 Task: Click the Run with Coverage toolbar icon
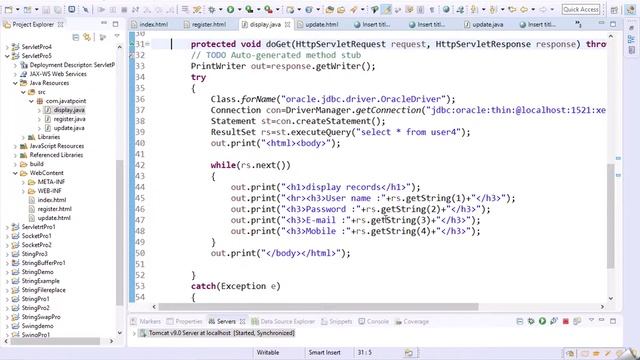(x=249, y=9)
